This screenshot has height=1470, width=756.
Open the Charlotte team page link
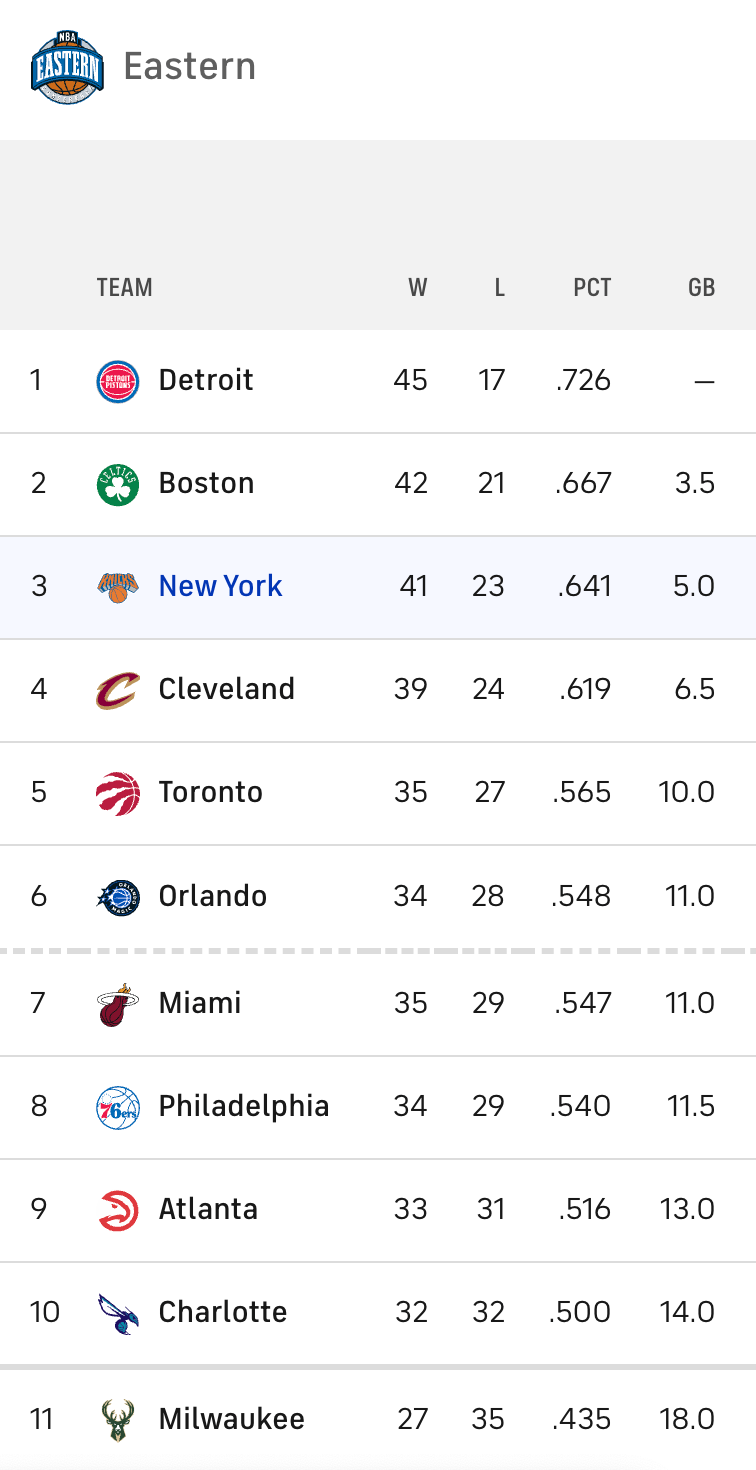[223, 1312]
